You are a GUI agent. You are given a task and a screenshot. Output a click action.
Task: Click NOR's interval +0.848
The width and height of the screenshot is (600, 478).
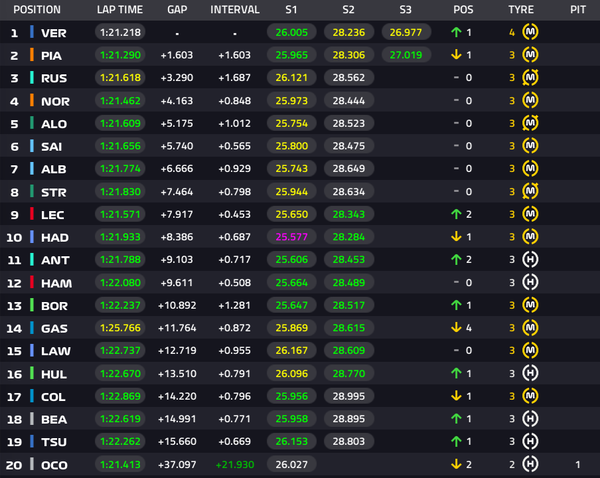coord(235,101)
